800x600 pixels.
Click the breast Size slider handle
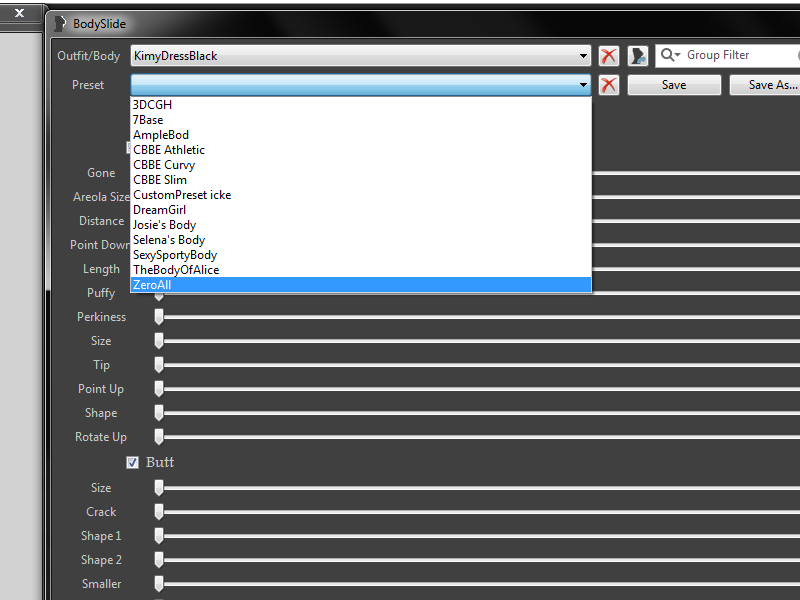point(159,341)
